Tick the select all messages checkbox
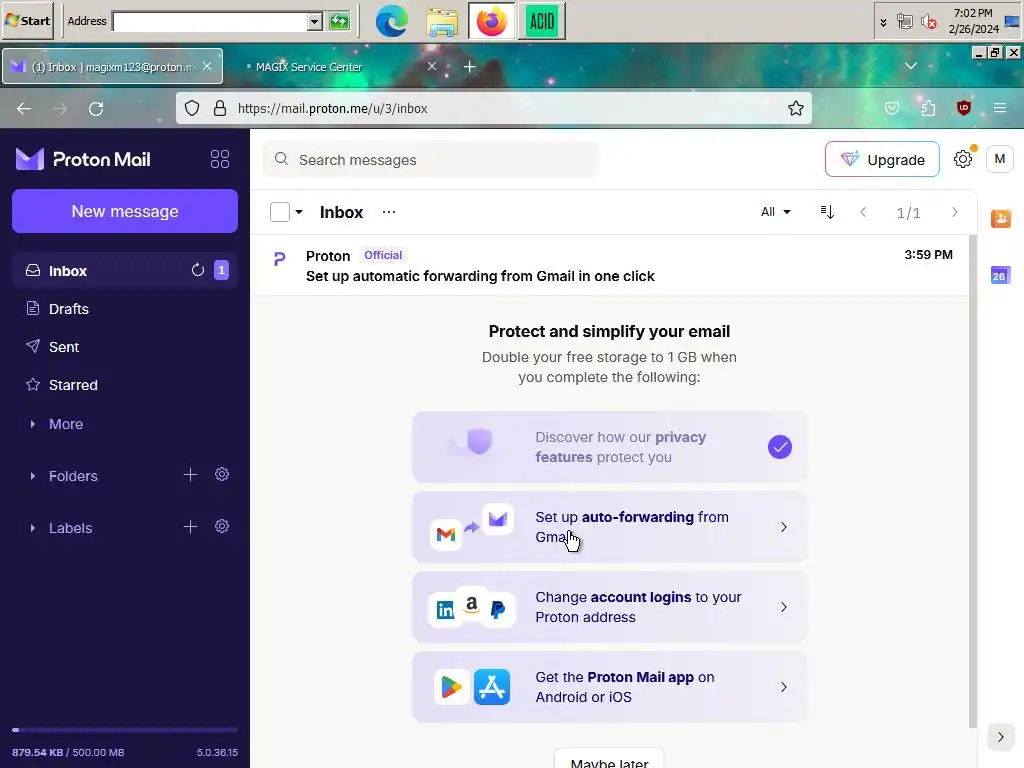The width and height of the screenshot is (1024, 768). coord(280,212)
